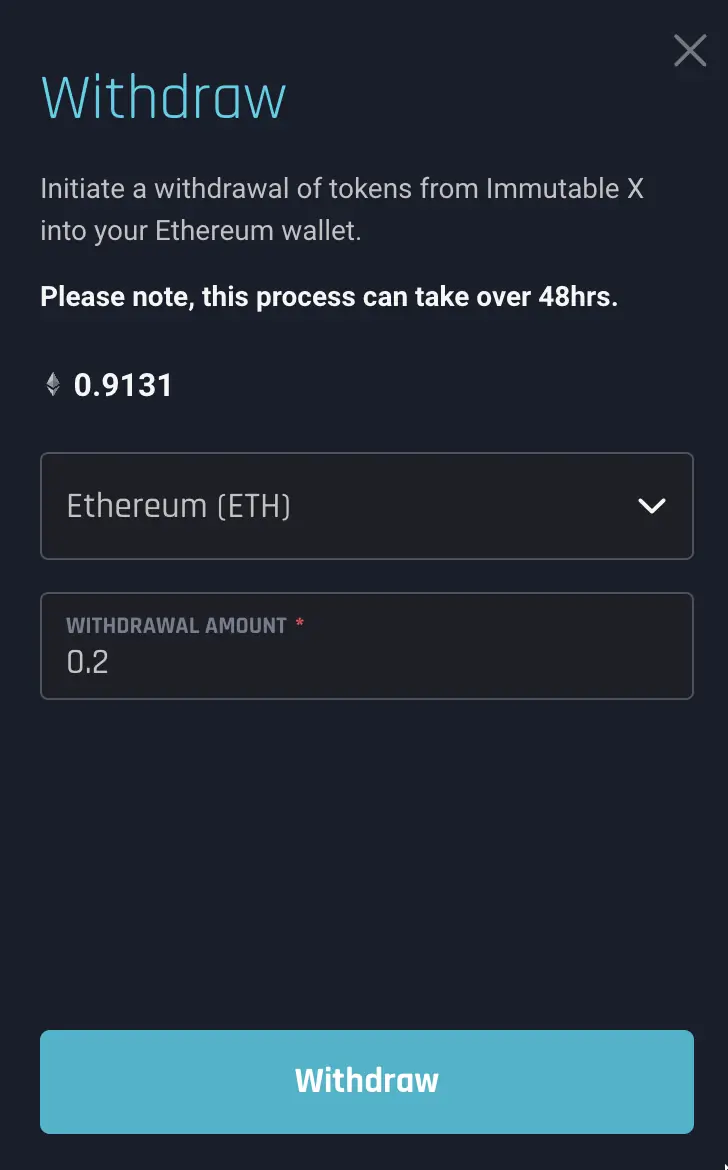Close the Withdraw dialog with the X icon
Screen dimensions: 728x1170
point(690,50)
